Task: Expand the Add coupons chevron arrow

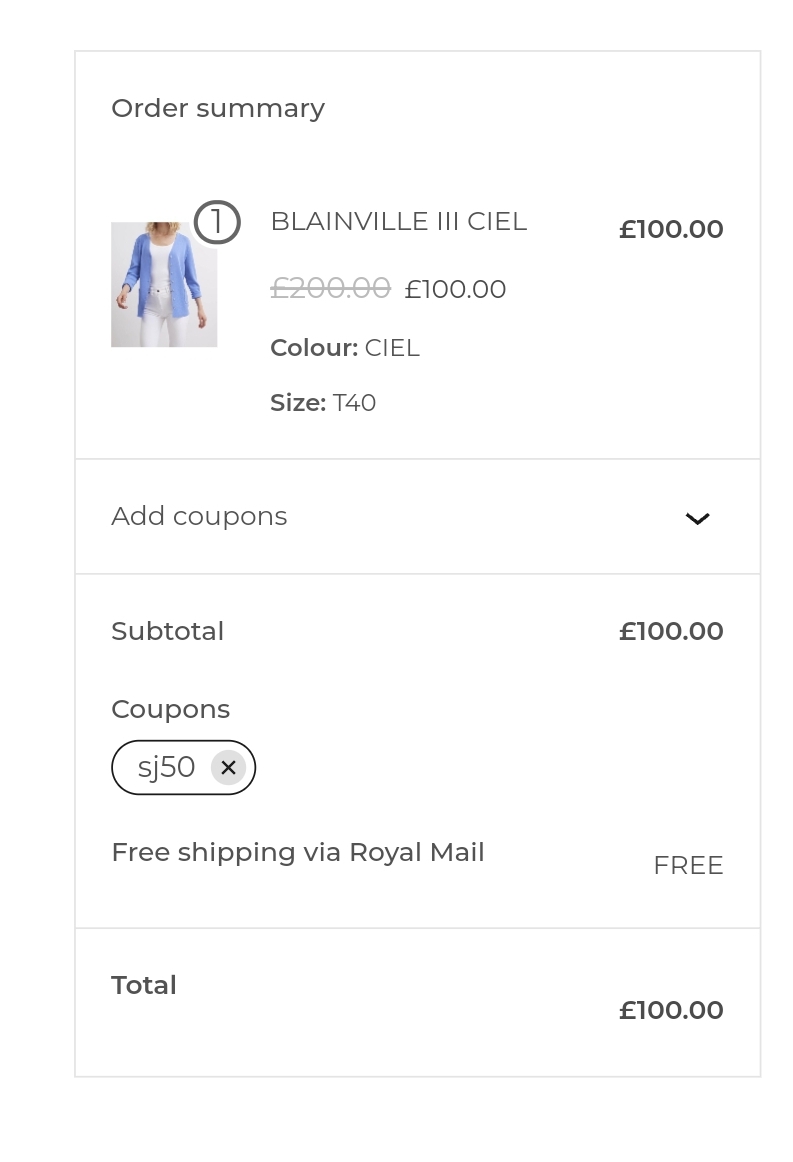Action: point(697,518)
